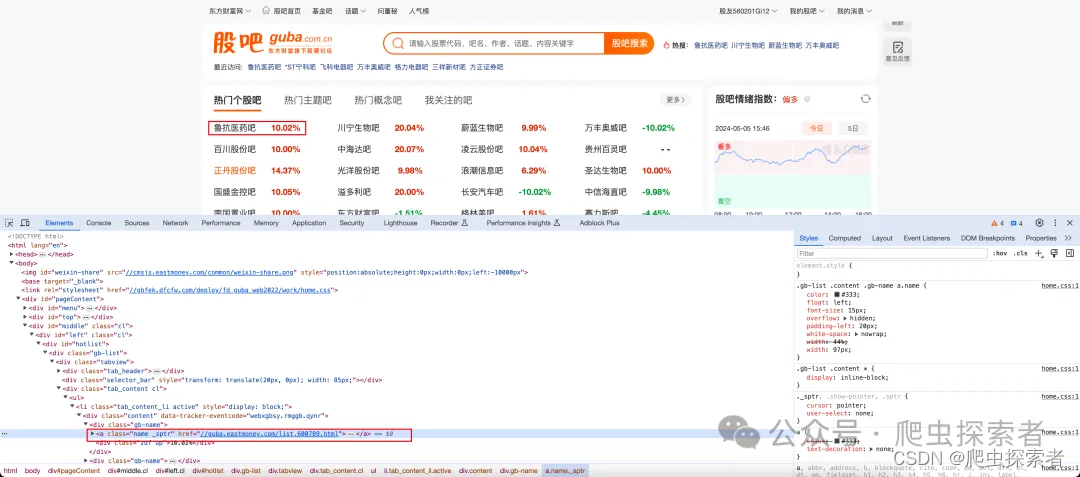Open the 我的股吧 dropdown
Image resolution: width=1080 pixels, height=477 pixels.
tap(807, 11)
